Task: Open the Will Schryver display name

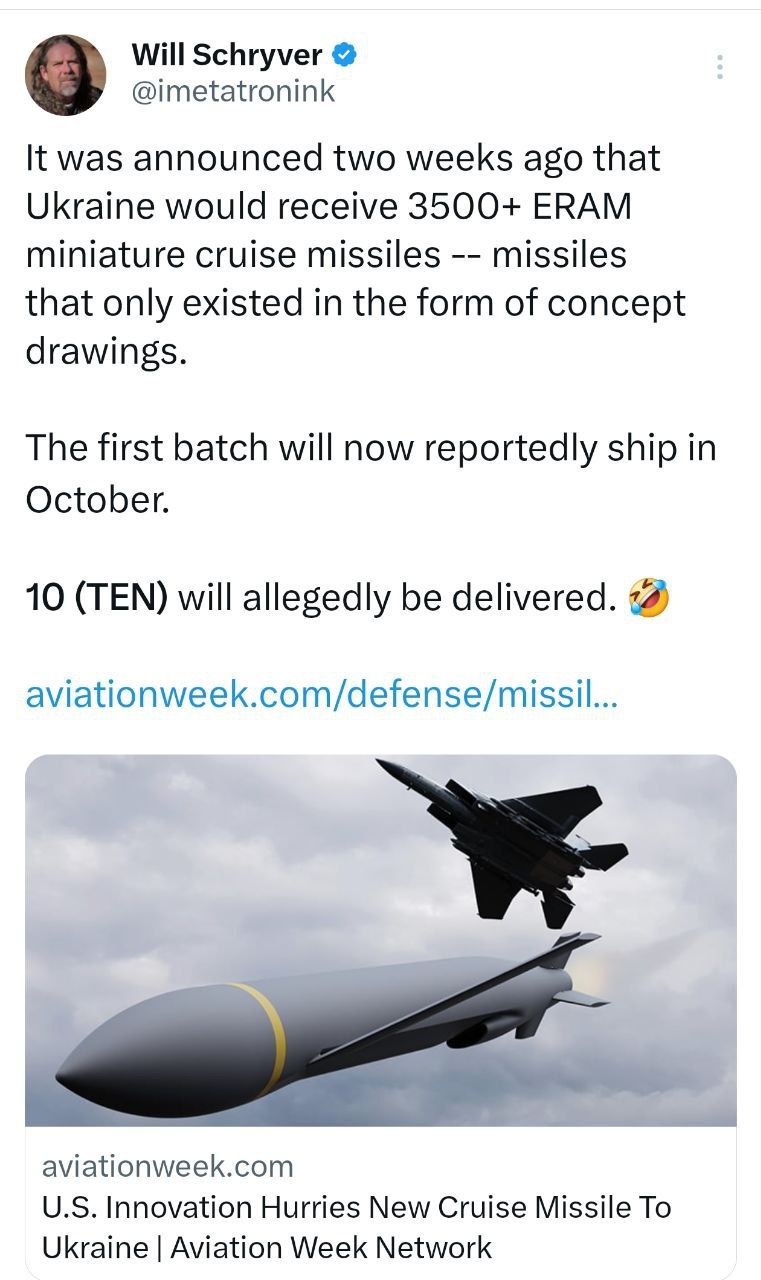Action: tap(227, 55)
